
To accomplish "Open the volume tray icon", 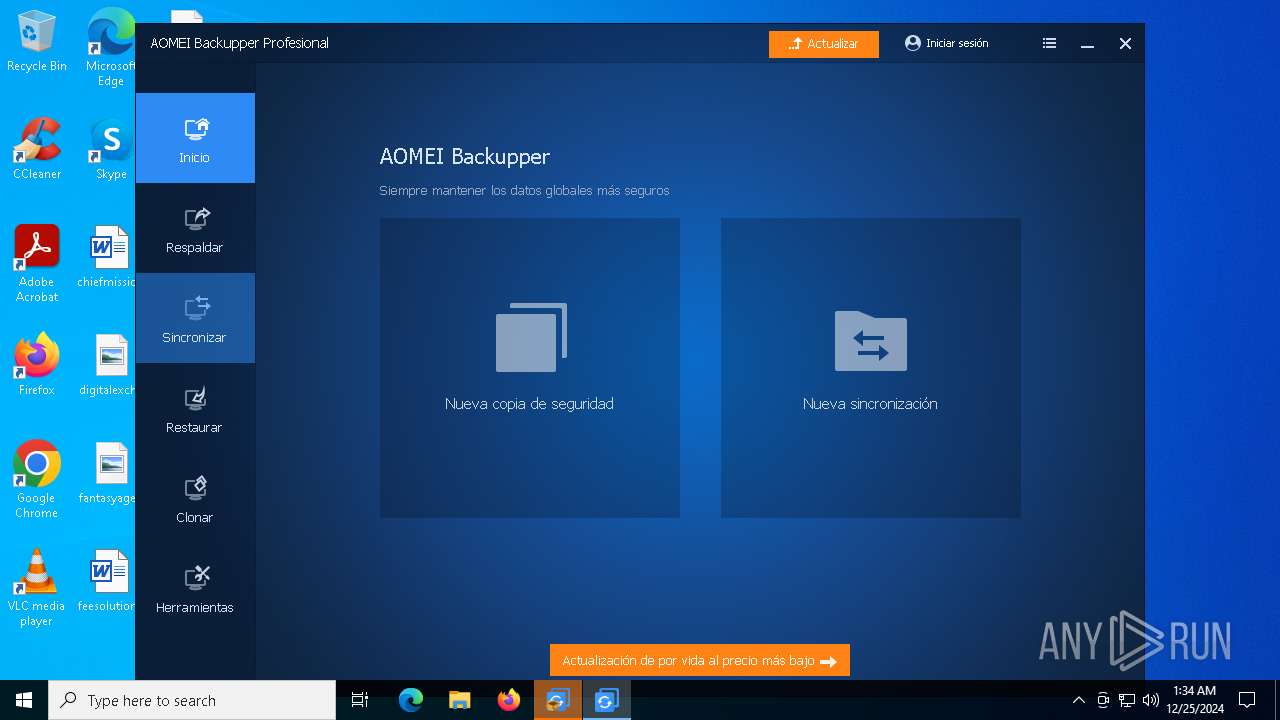I will coord(1151,700).
